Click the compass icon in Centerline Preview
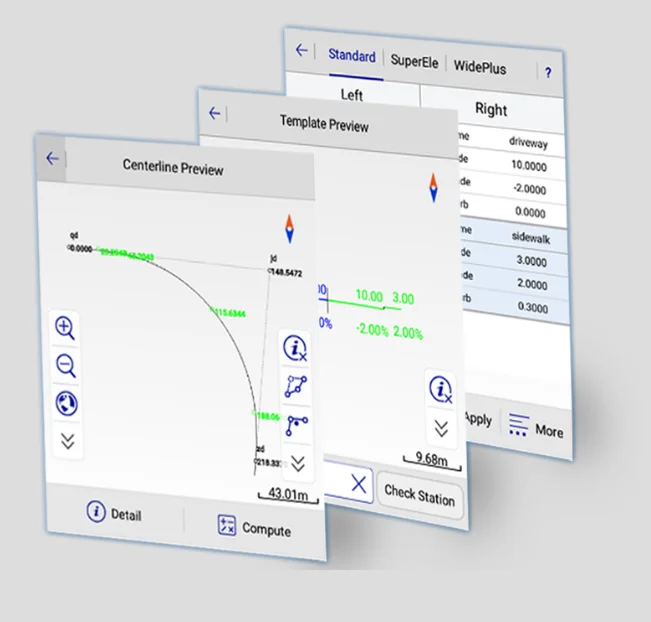 (289, 229)
